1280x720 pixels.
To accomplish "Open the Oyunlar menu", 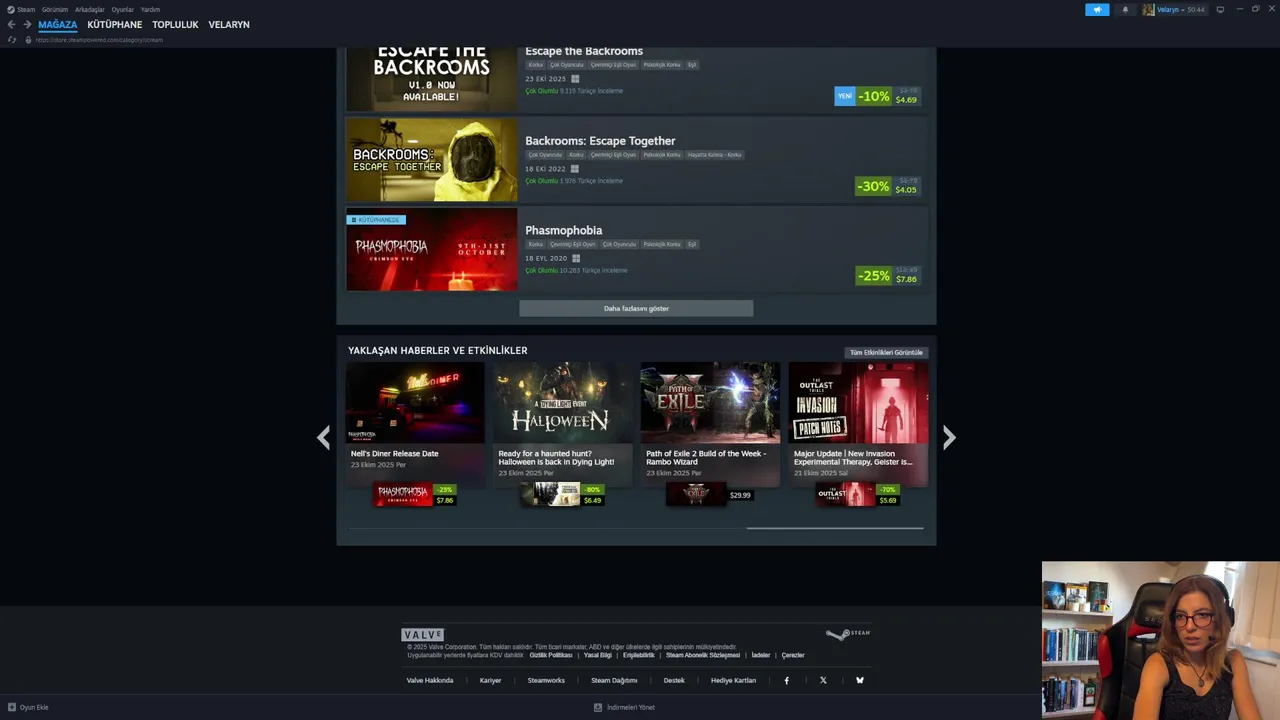I will [123, 9].
